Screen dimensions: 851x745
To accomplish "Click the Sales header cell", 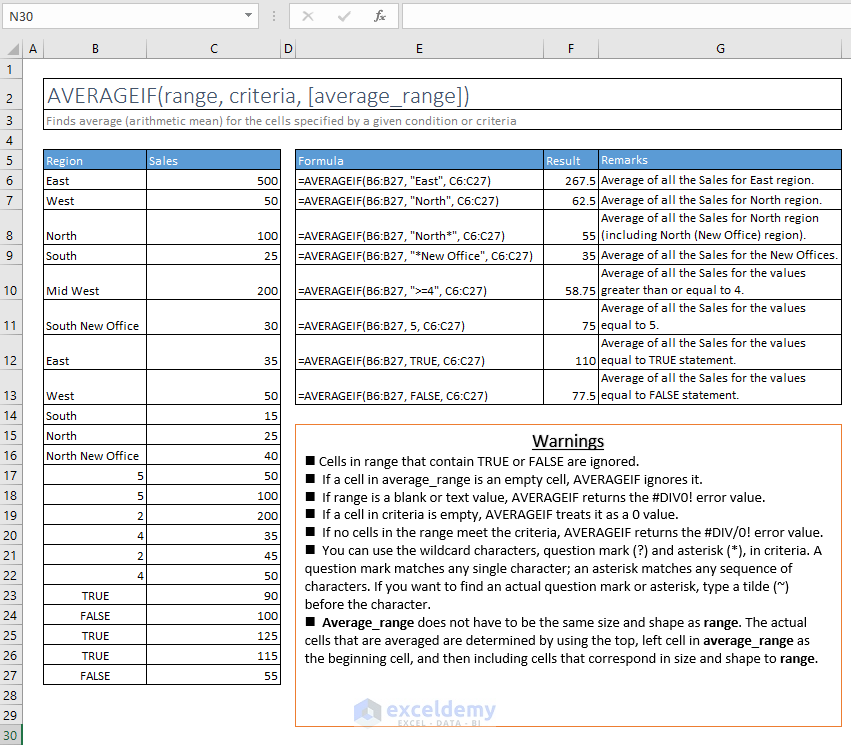I will pos(213,160).
